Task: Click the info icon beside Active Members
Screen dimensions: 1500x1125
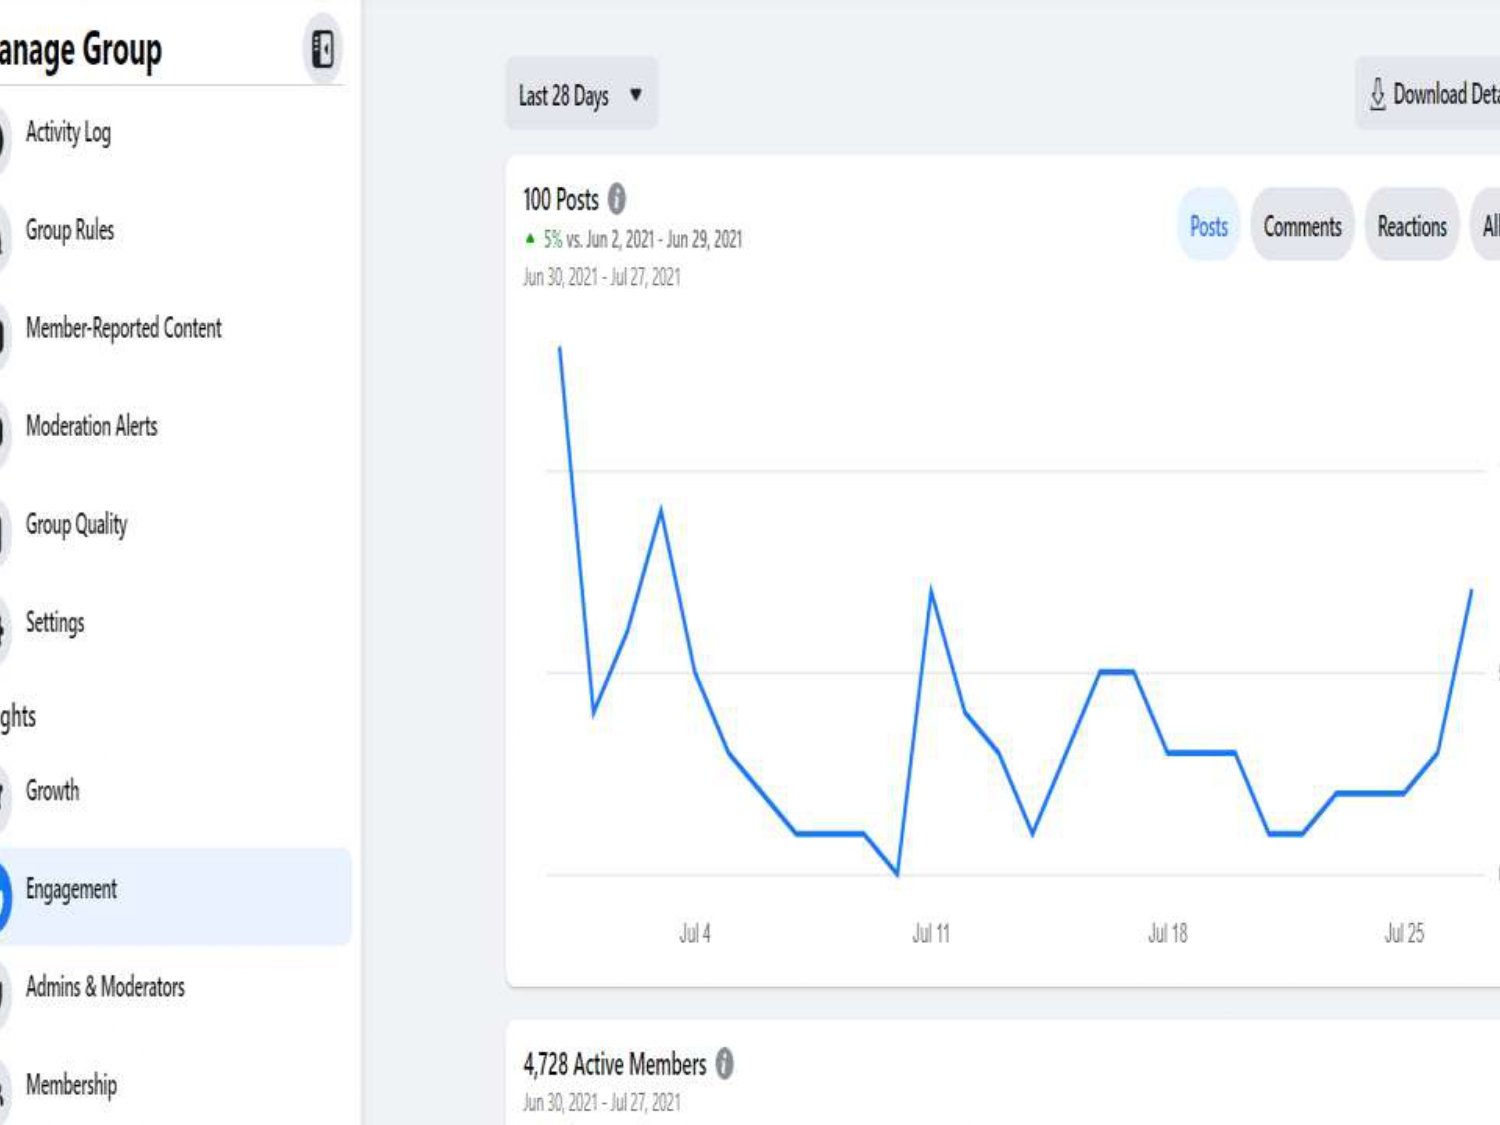Action: 724,1063
